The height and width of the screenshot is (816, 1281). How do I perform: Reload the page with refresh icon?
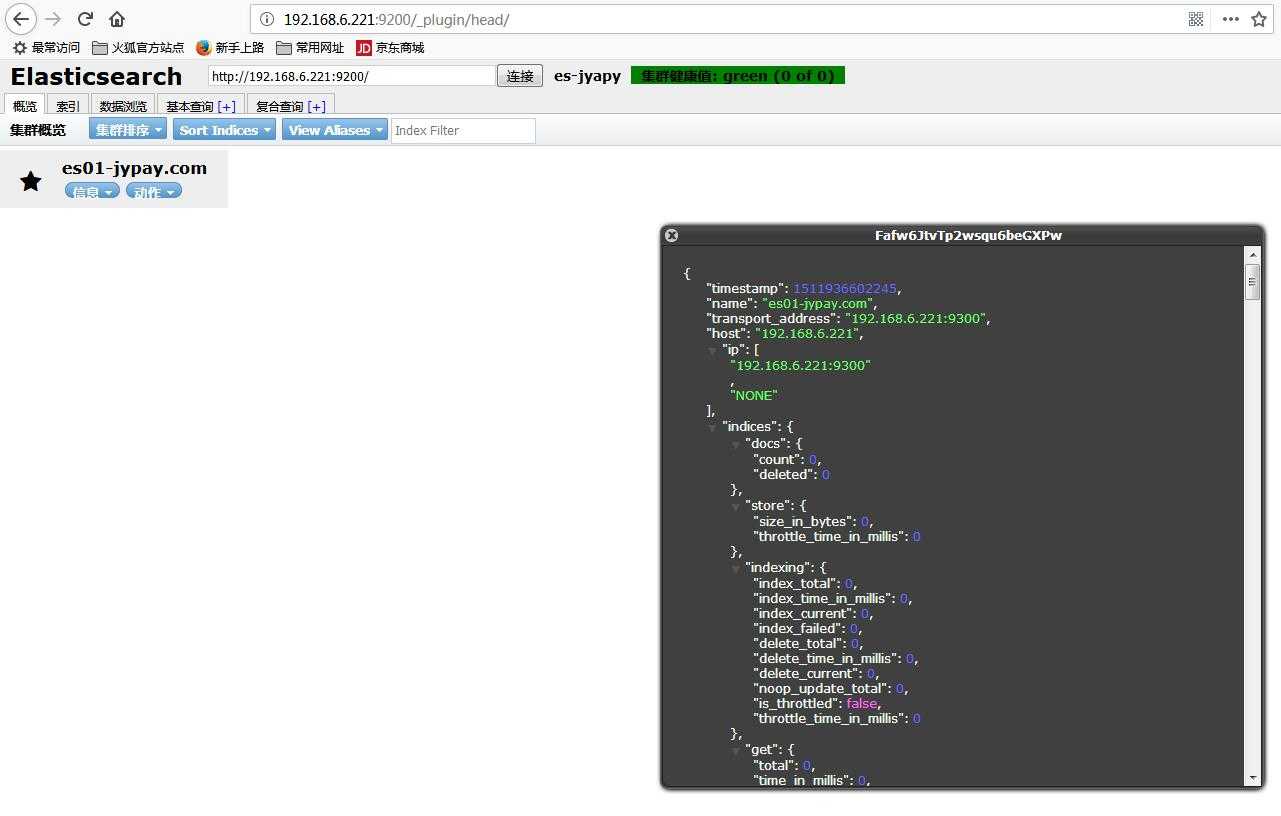[x=85, y=19]
